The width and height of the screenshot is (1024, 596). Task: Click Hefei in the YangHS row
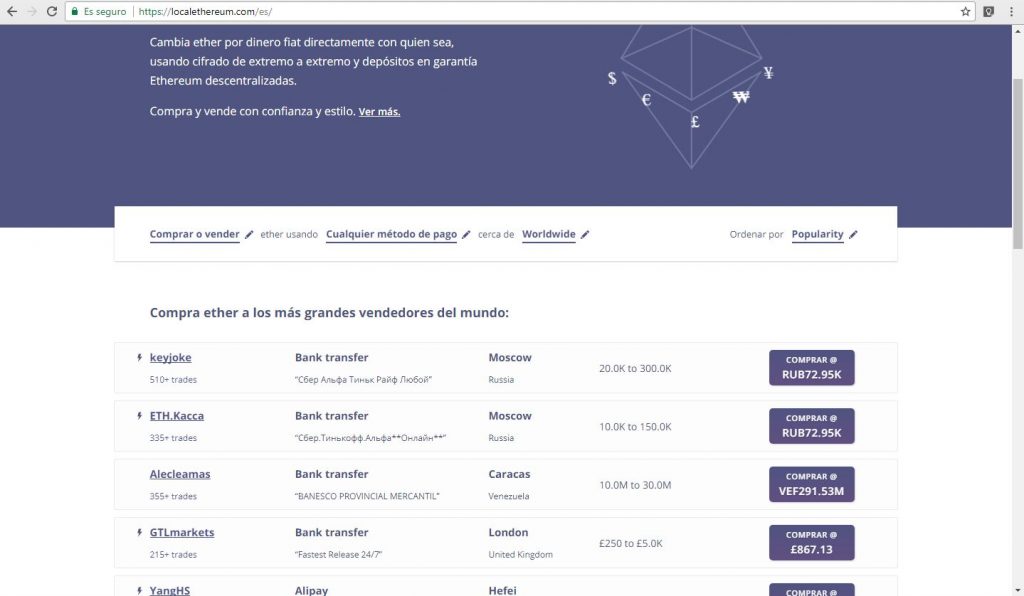pyautogui.click(x=502, y=590)
